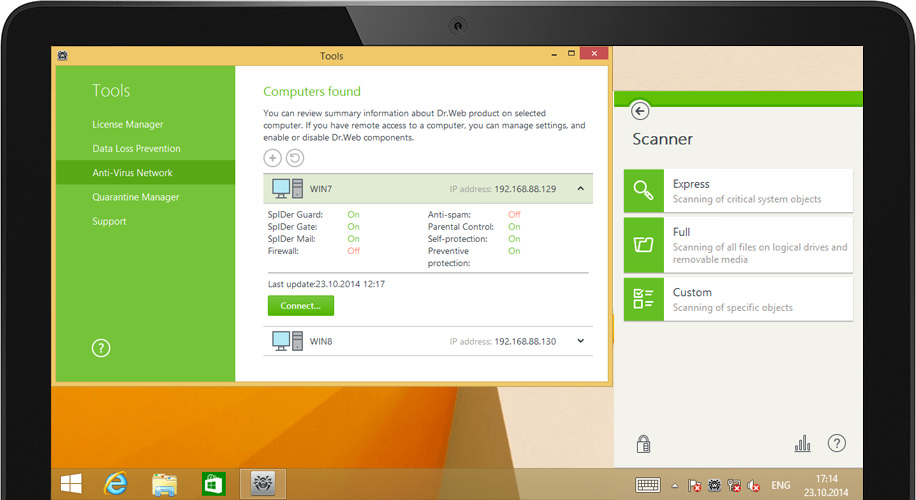Click the Express scan magnifier icon

644,190
